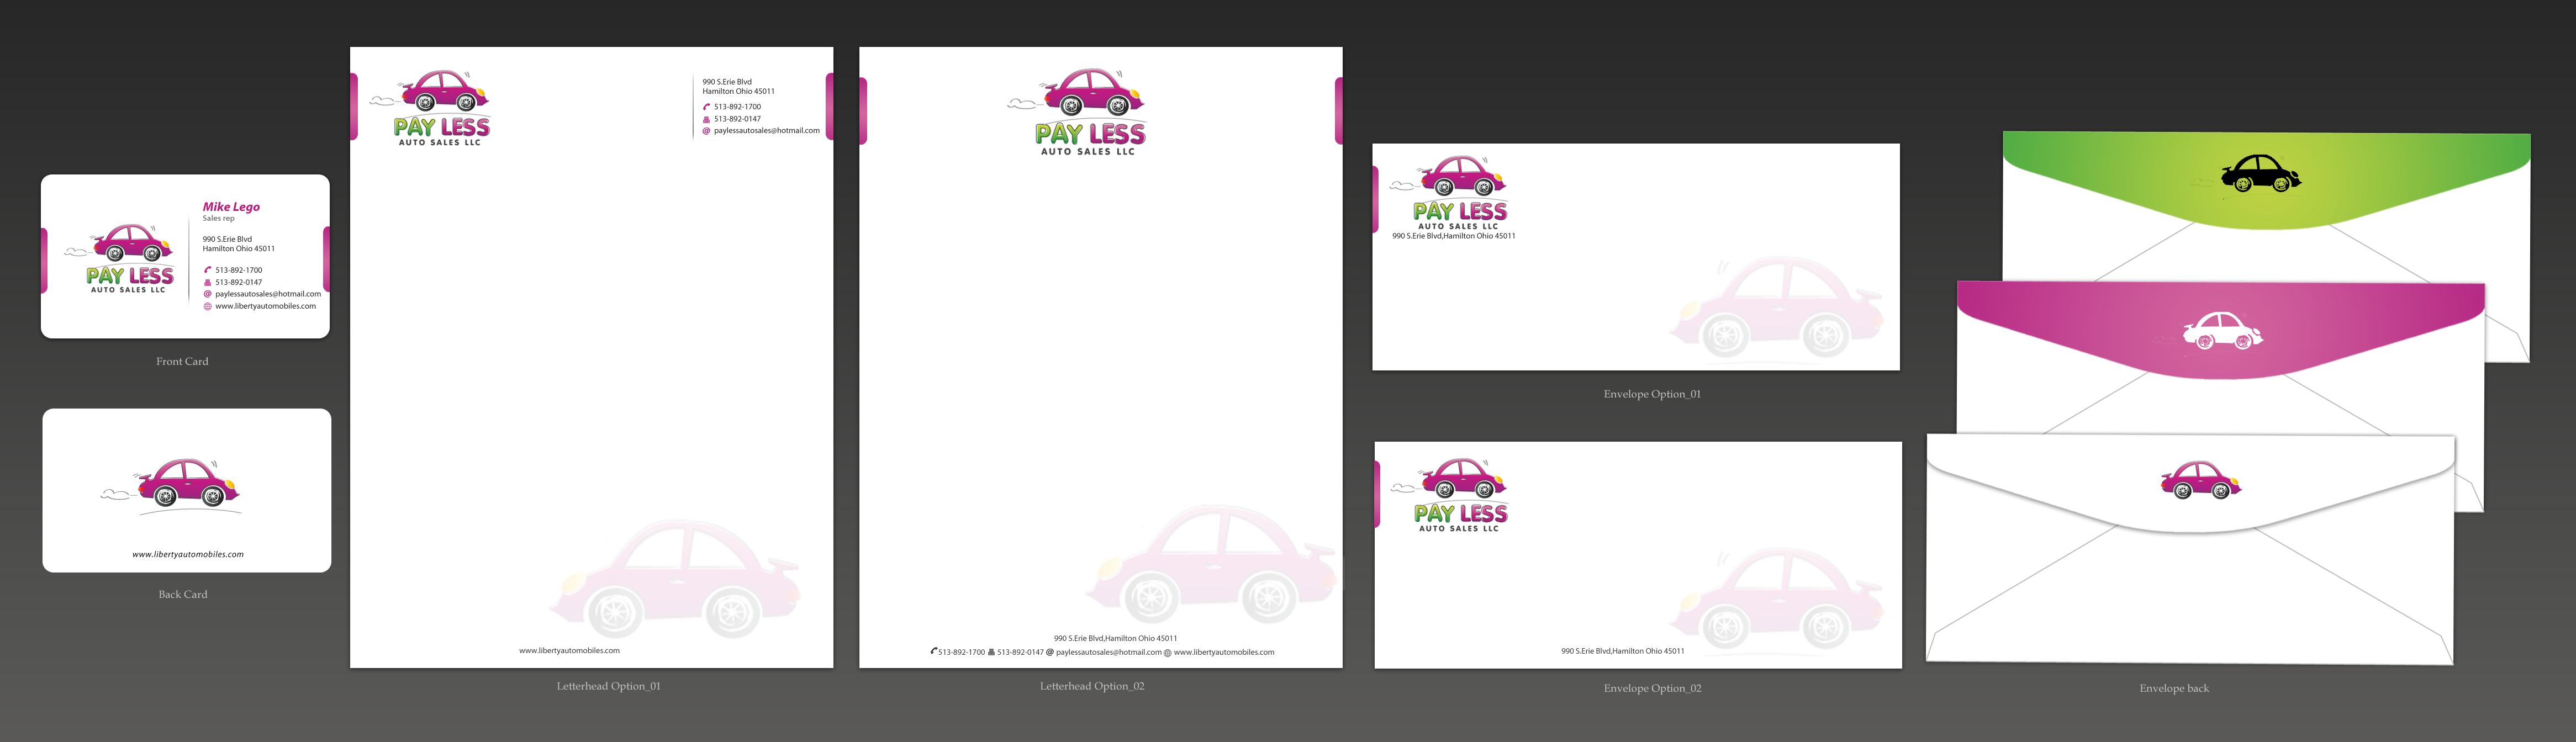This screenshot has width=2576, height=742.
Task: Click the phone icon on Front Card
Action: pos(208,270)
